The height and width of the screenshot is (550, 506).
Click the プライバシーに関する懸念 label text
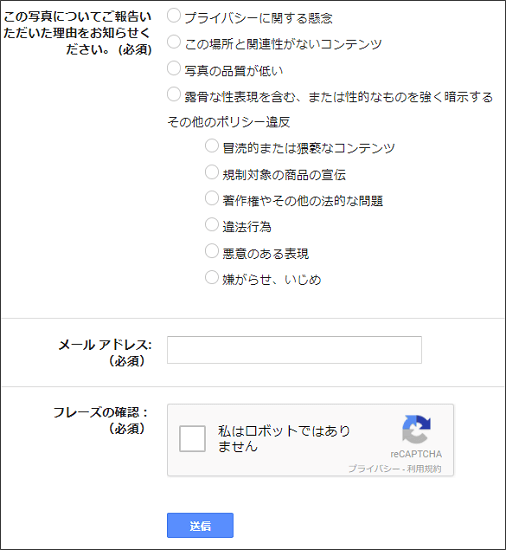click(x=258, y=18)
